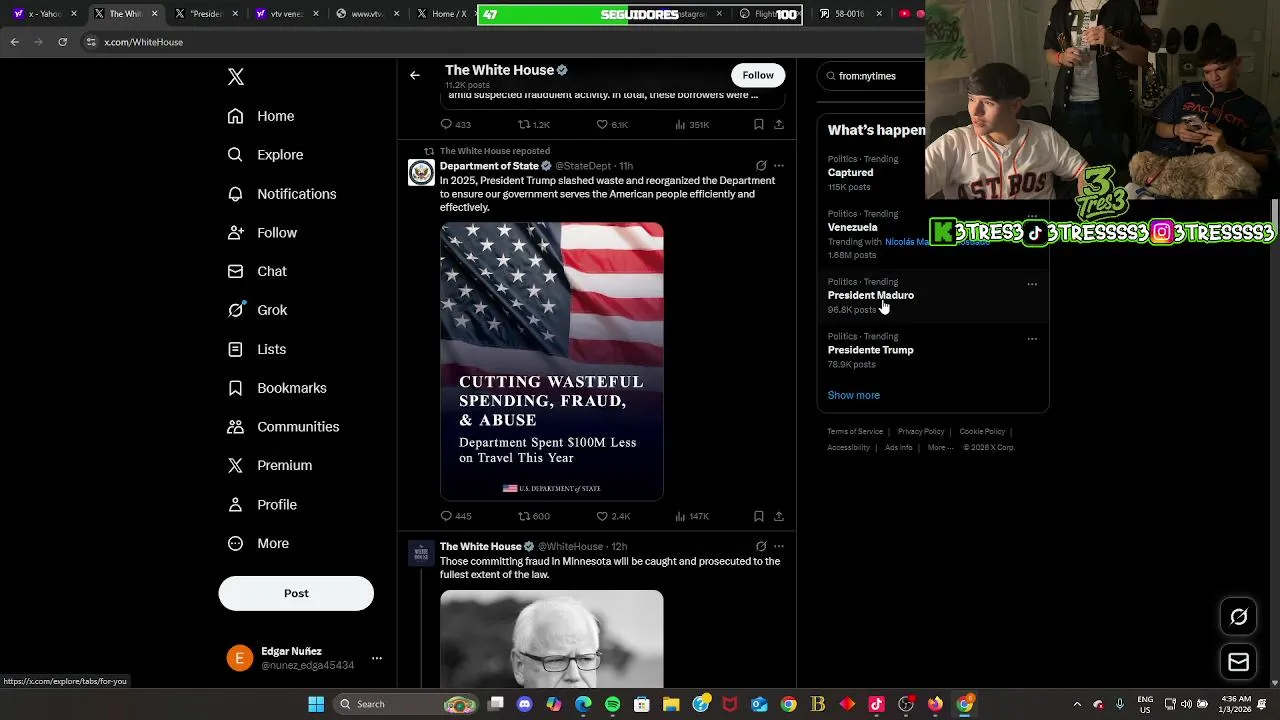Open options for President Maduro trend
Screen dimensions: 1280x720
point(1032,284)
